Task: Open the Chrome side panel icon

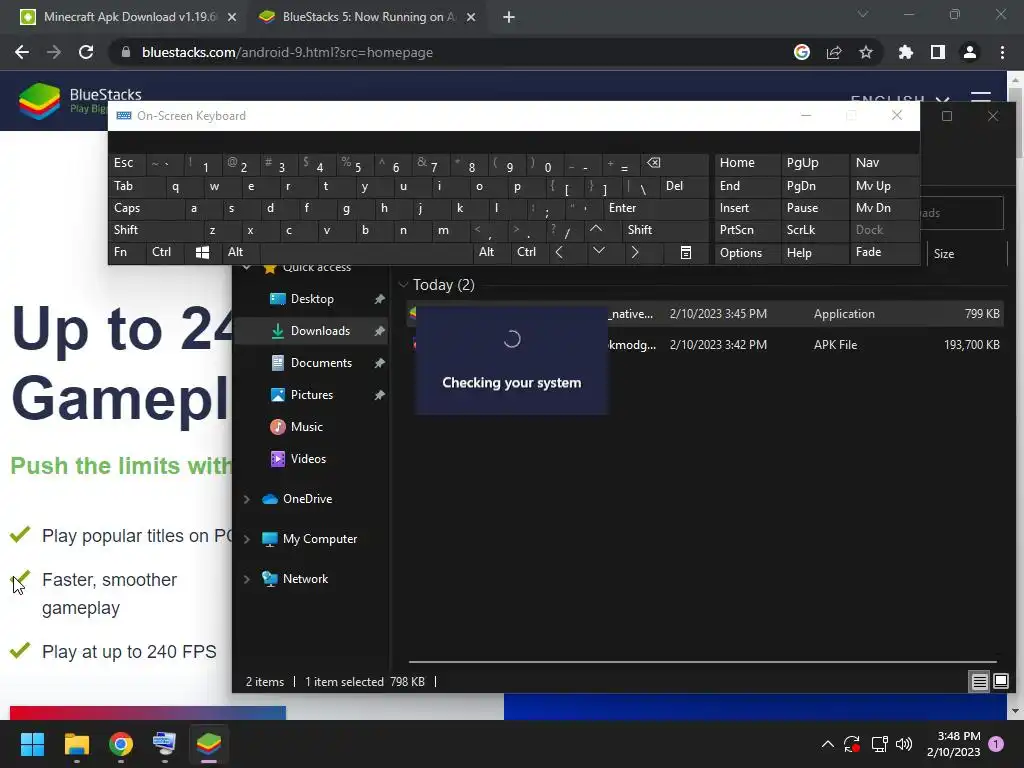Action: coord(938,52)
